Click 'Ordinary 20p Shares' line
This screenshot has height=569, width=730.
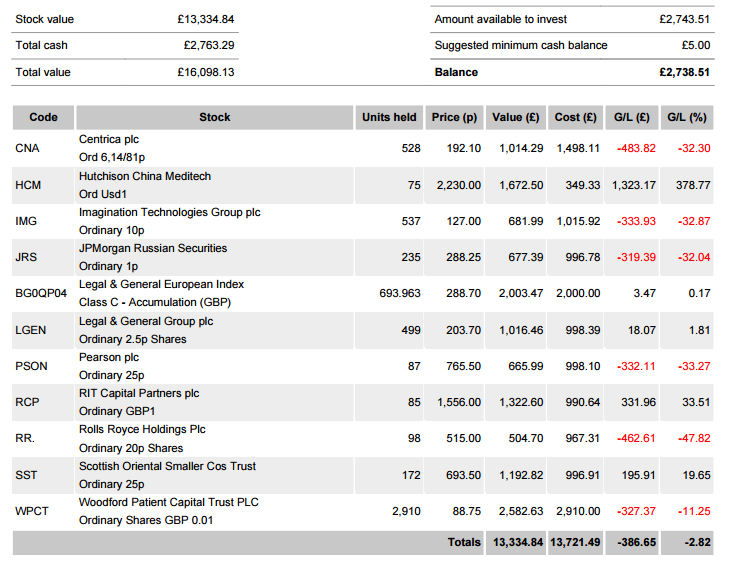coord(131,448)
